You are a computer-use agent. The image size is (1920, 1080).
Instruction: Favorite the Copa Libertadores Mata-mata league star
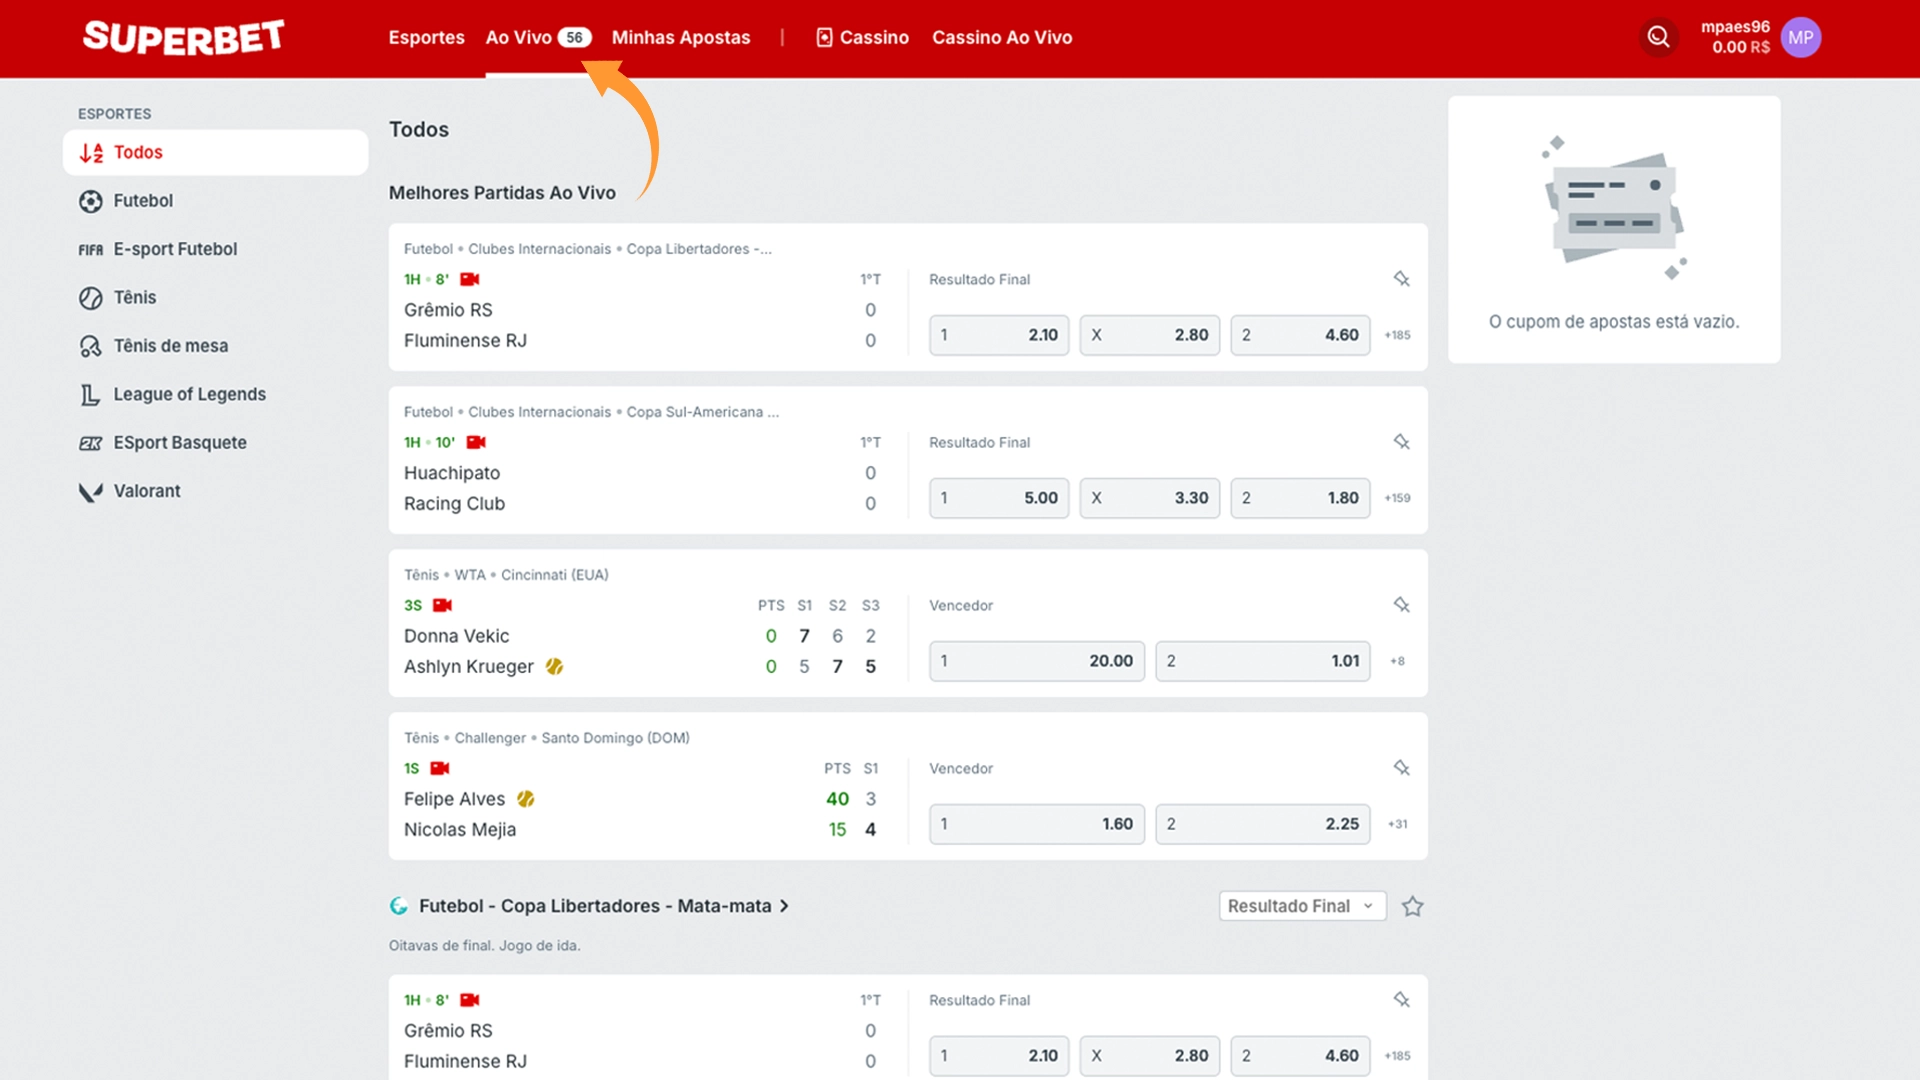click(x=1412, y=906)
